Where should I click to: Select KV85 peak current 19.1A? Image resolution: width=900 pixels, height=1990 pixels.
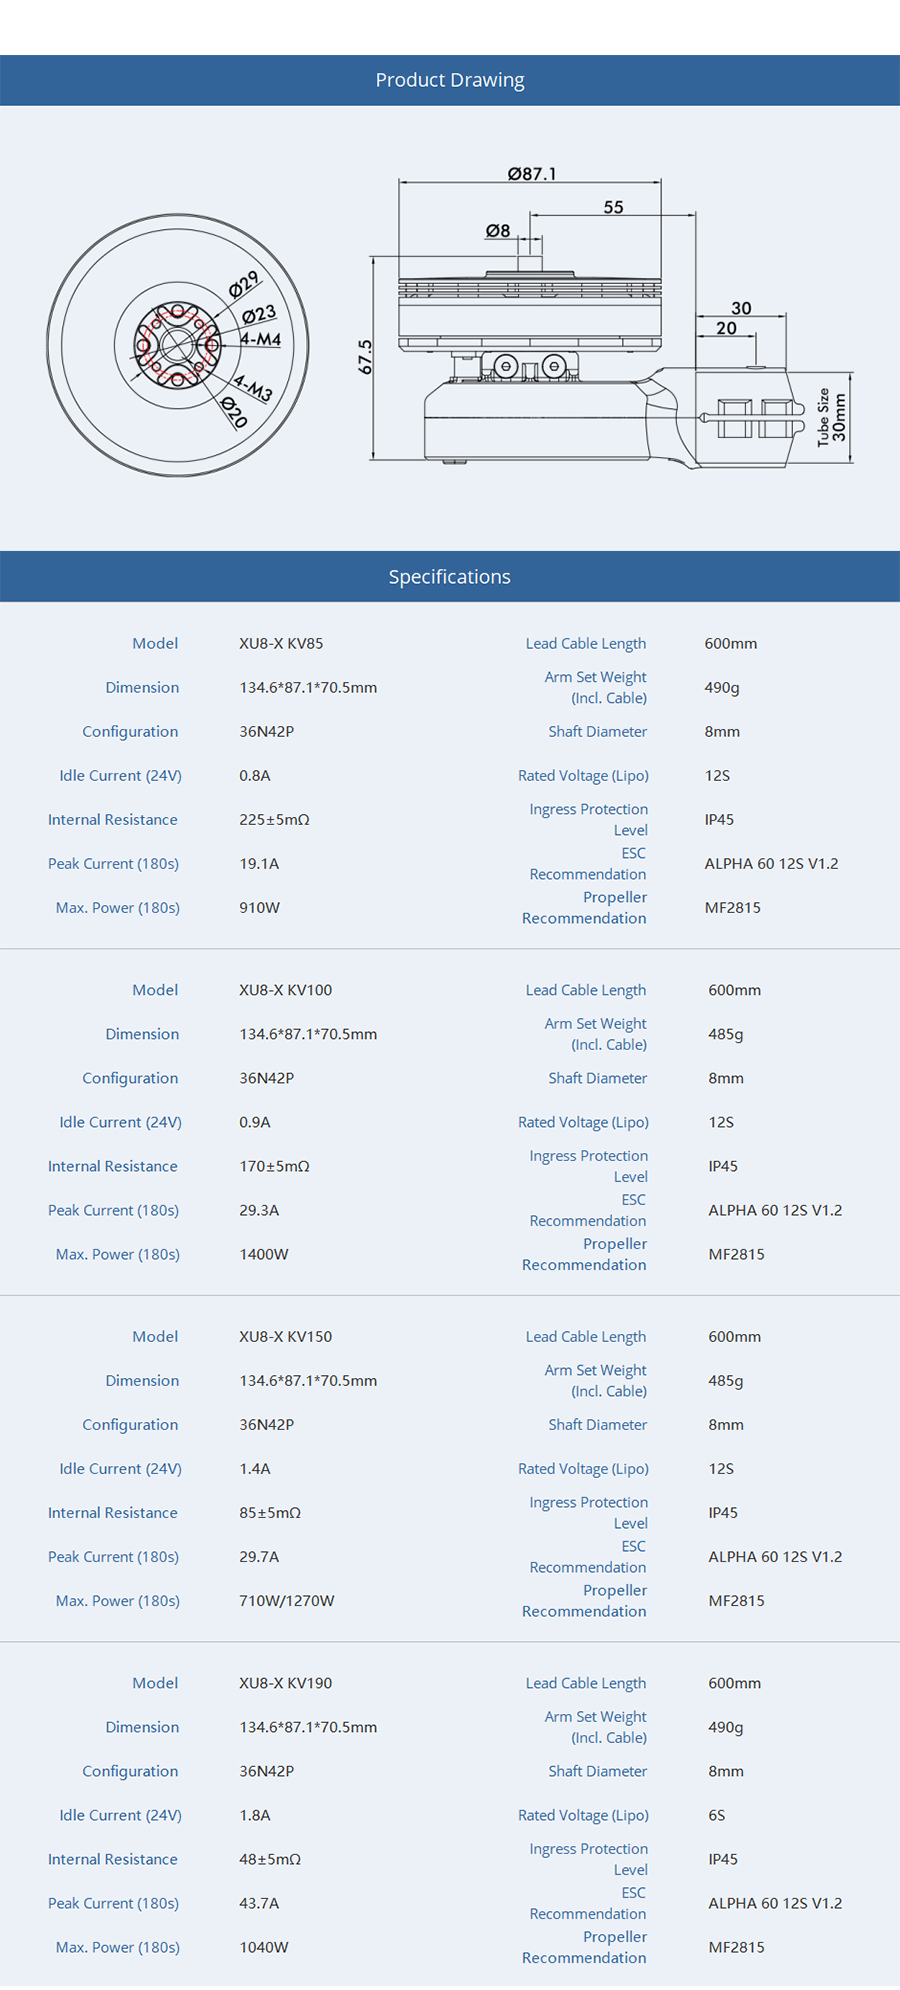[259, 864]
